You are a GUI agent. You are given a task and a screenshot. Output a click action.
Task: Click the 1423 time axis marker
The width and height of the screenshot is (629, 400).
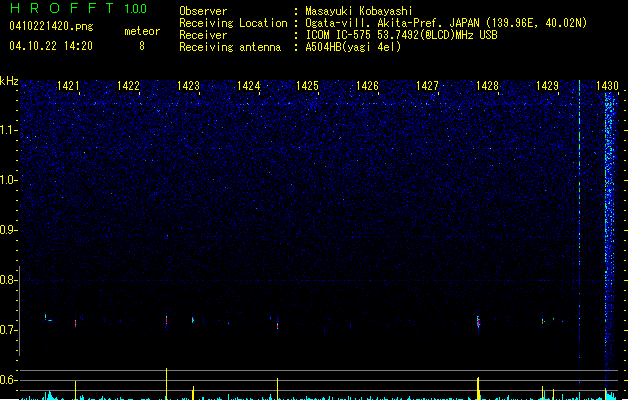[189, 86]
